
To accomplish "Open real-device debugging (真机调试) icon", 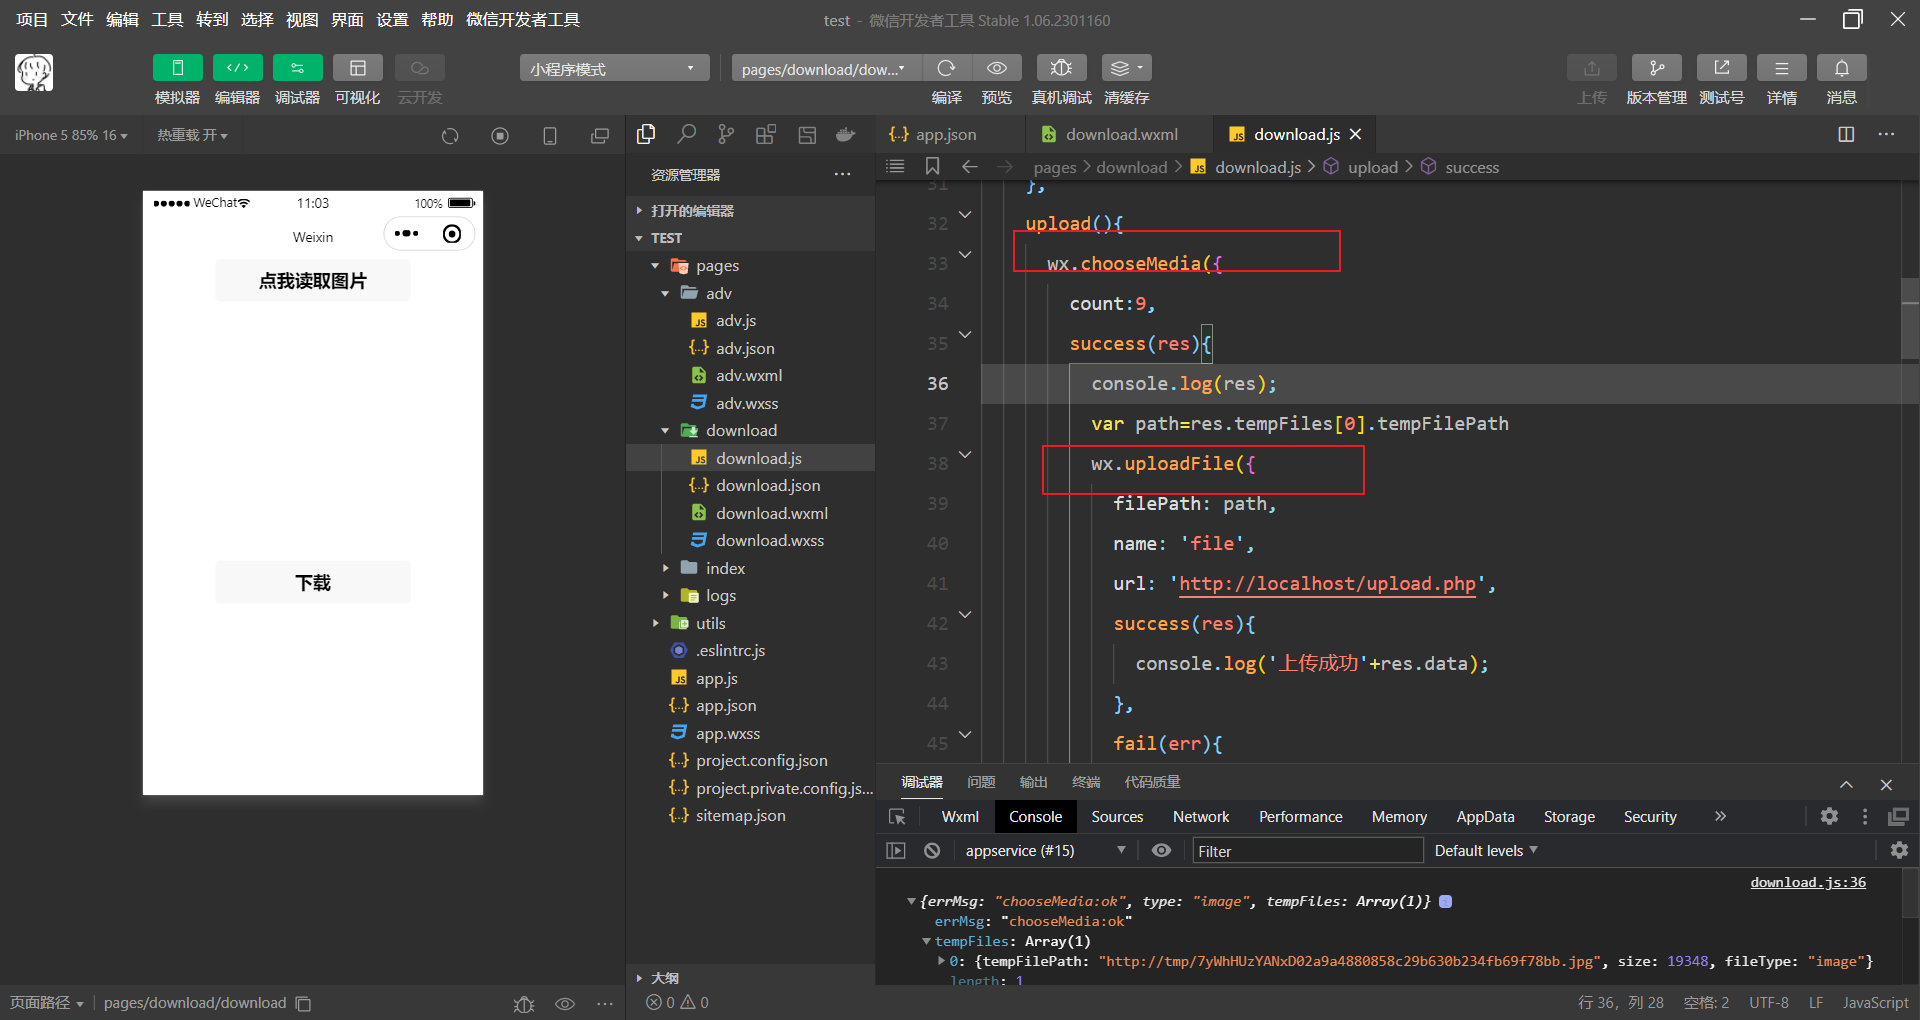I will tap(1061, 68).
